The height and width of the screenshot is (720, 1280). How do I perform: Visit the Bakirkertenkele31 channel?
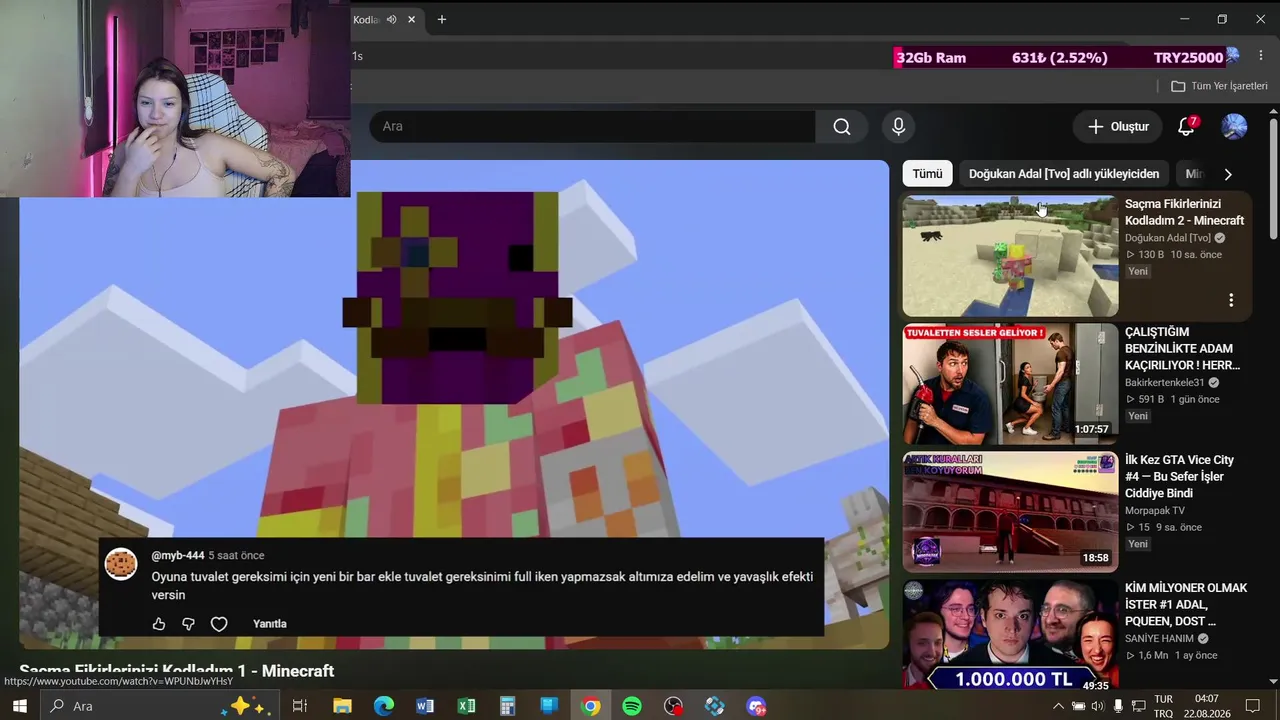tap(1165, 383)
